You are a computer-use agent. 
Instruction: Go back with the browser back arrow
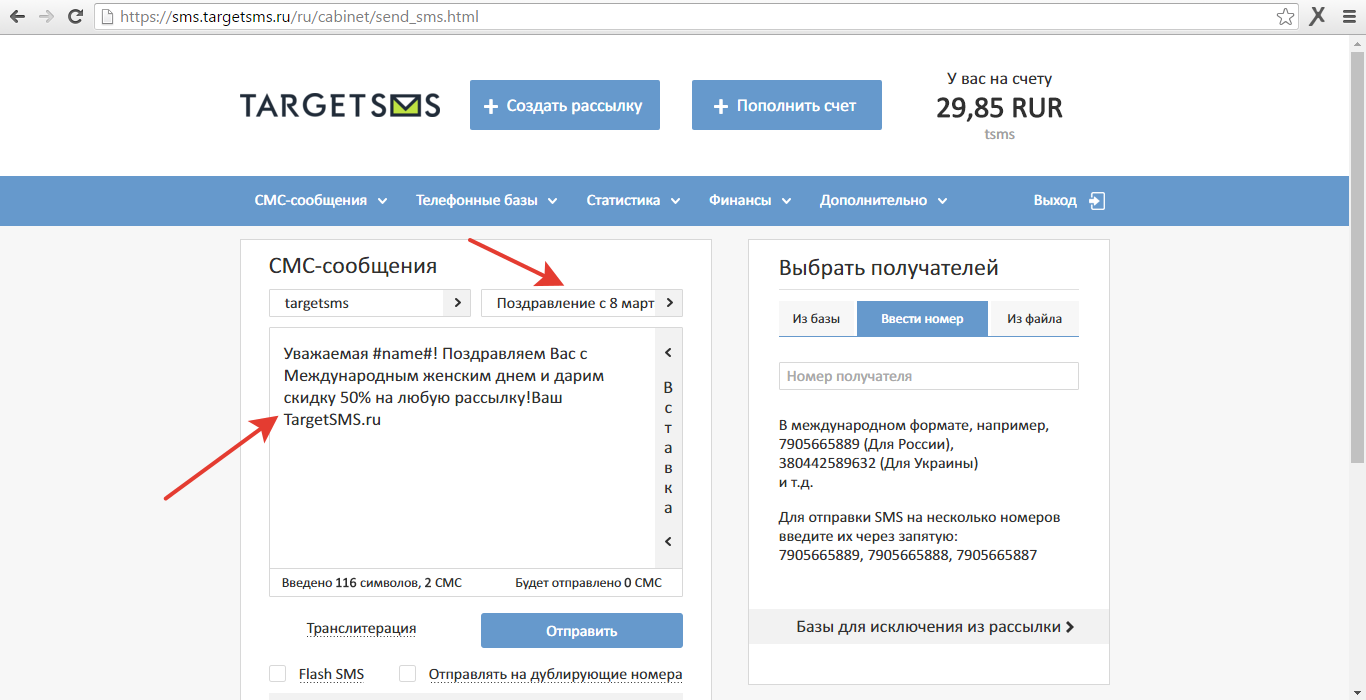click(17, 17)
